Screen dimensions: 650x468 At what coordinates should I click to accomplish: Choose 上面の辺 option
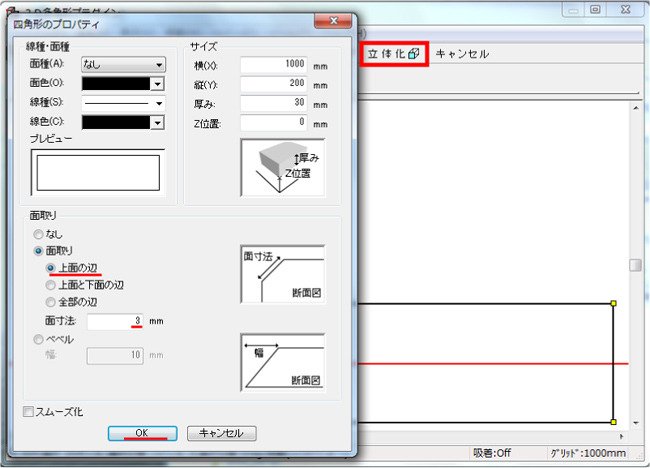click(52, 268)
